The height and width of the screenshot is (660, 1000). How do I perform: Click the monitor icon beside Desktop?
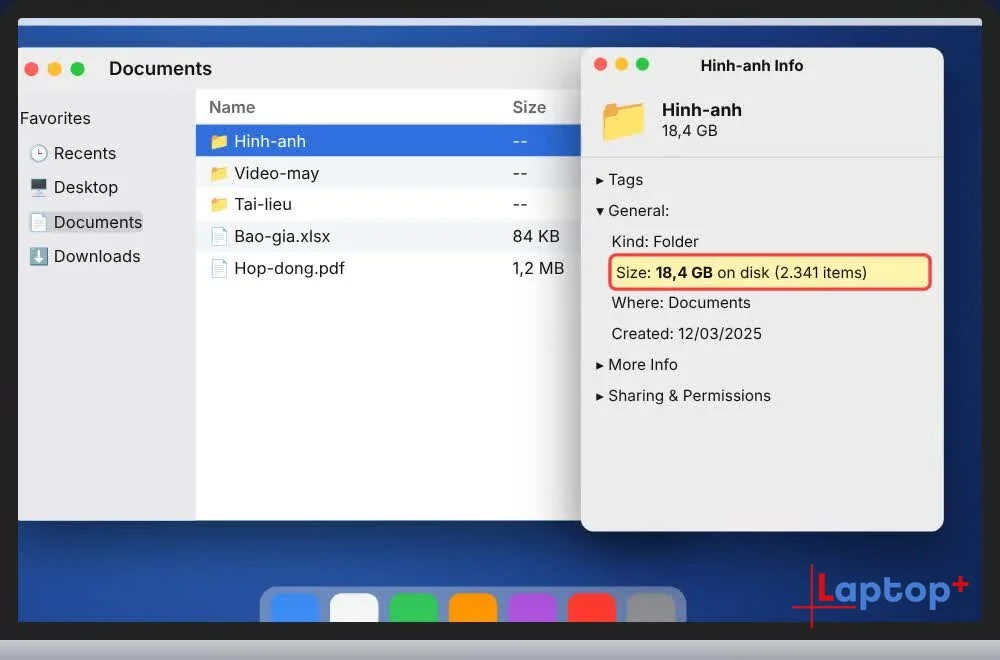39,187
